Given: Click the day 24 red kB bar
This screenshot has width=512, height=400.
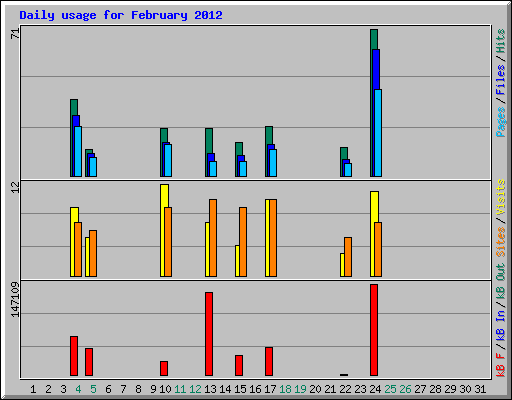Looking at the screenshot, I should 374,330.
